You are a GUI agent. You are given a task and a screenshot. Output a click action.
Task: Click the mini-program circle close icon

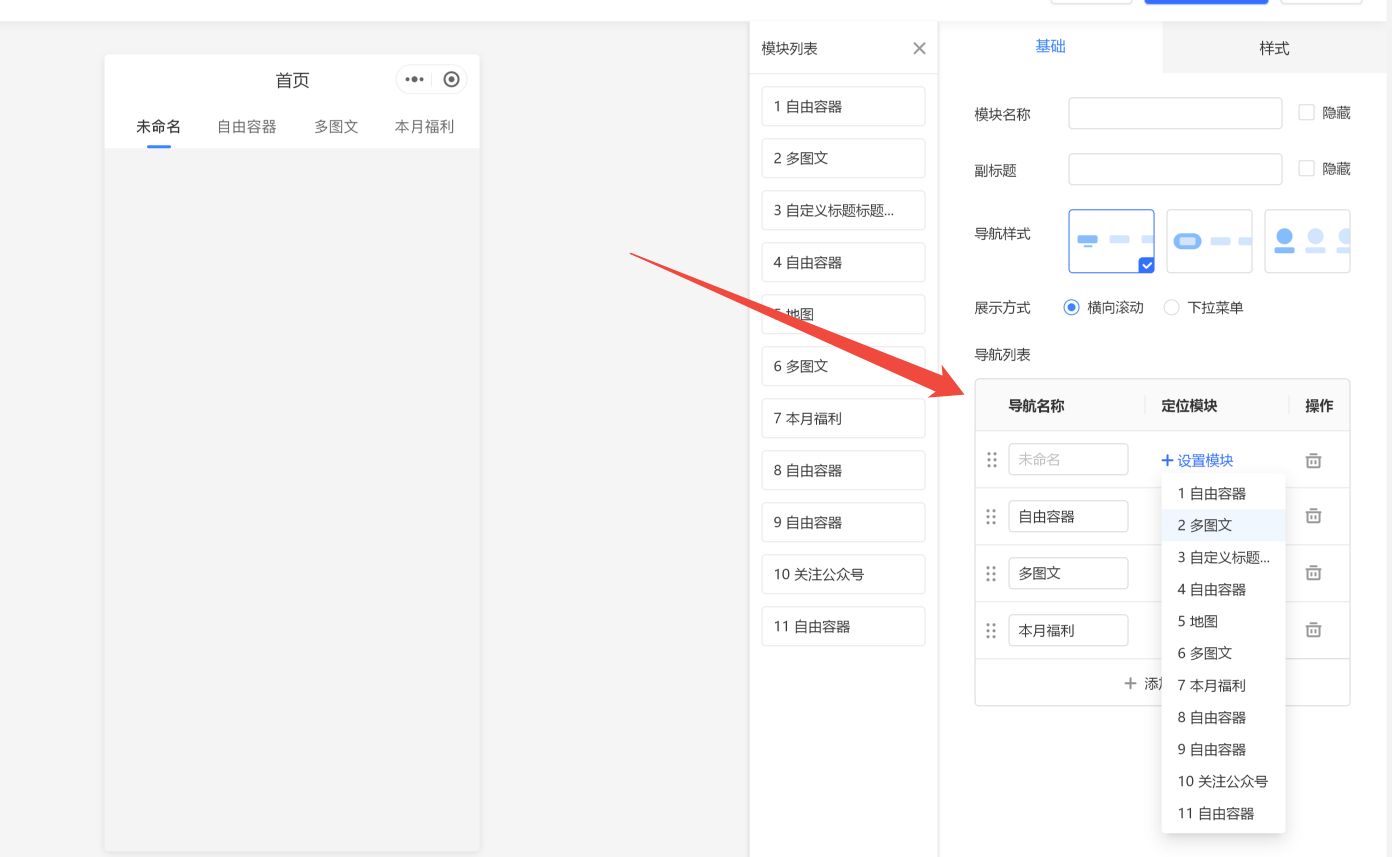point(451,80)
